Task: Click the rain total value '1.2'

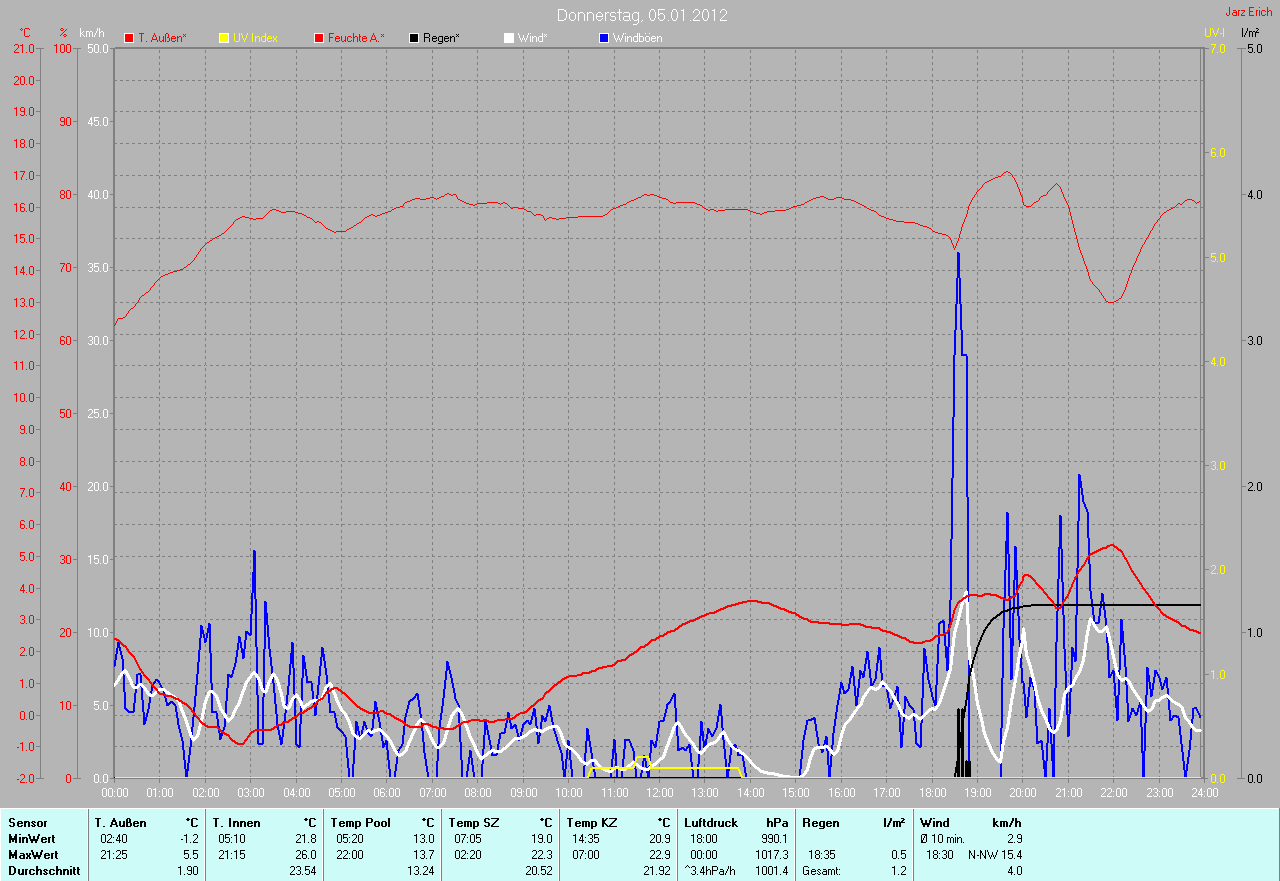Action: [x=898, y=871]
